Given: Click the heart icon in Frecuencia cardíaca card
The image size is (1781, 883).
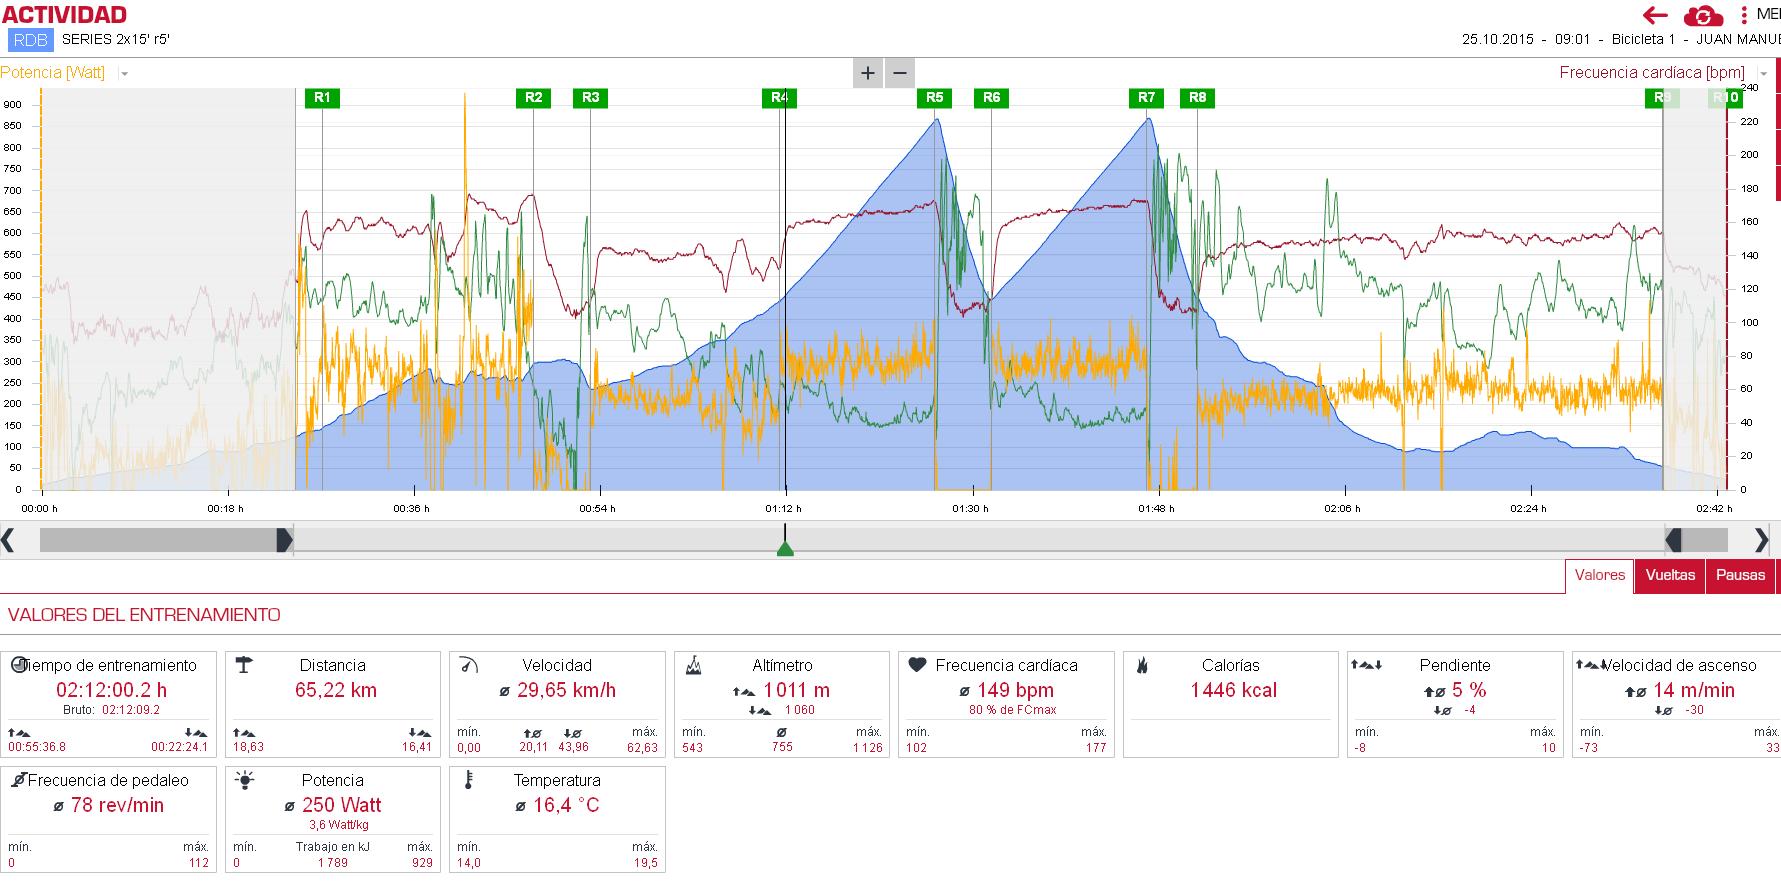Looking at the screenshot, I should point(916,665).
